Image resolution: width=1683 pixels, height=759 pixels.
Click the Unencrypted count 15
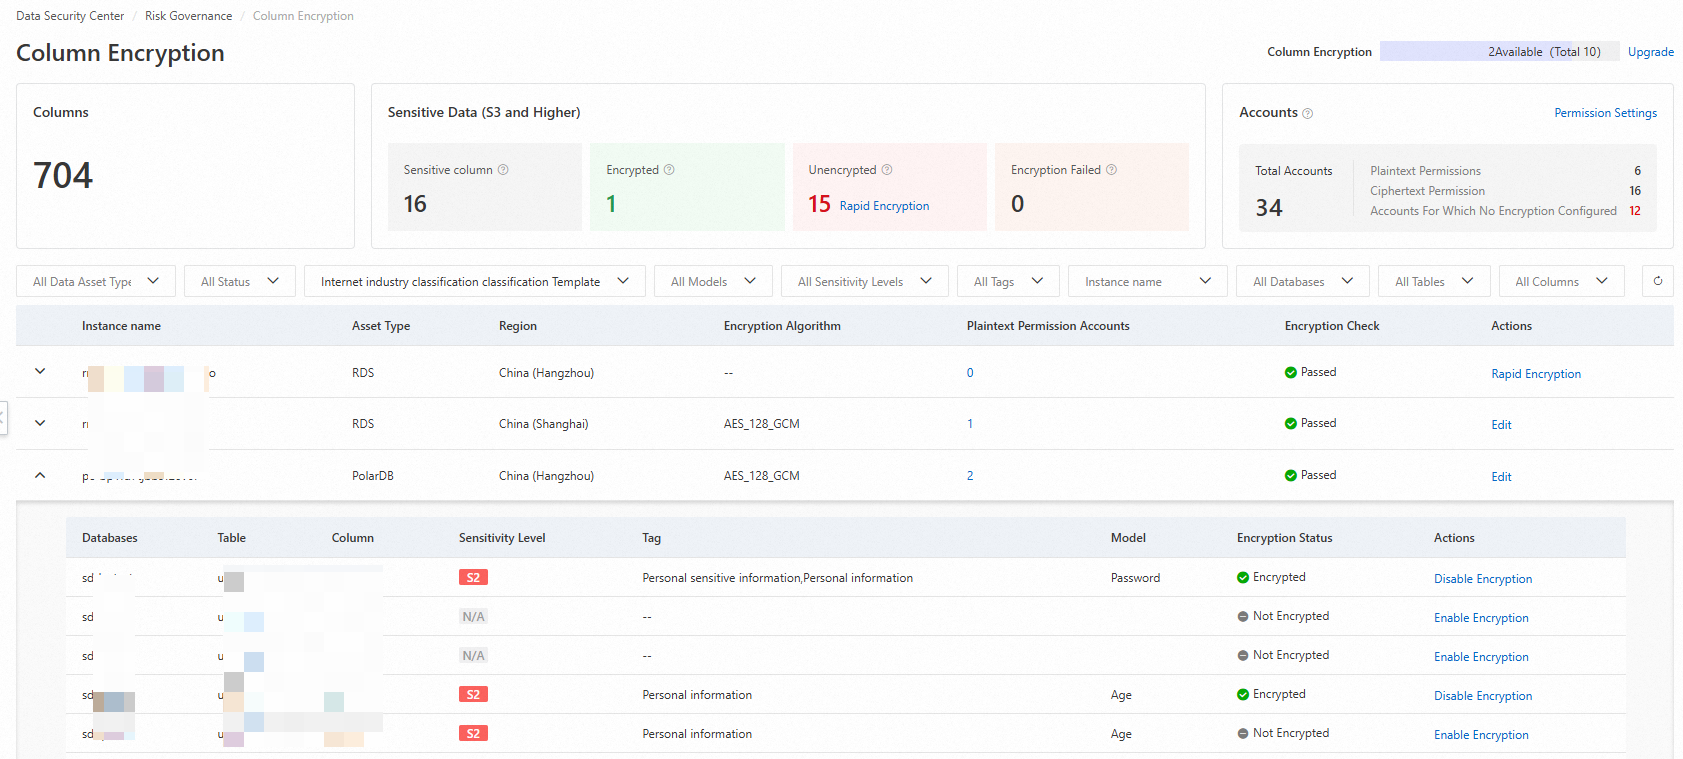click(x=820, y=204)
